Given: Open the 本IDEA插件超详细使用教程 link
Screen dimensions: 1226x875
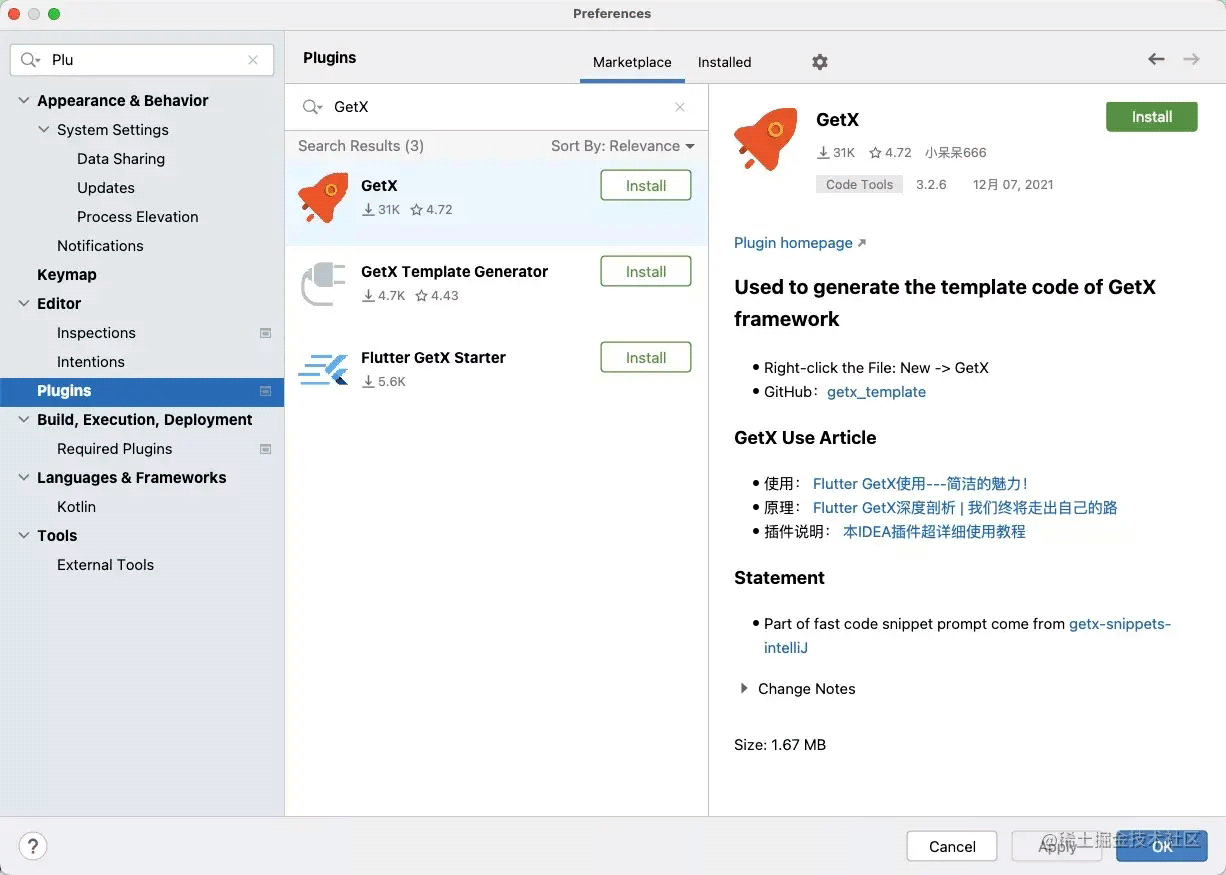Looking at the screenshot, I should coord(934,532).
